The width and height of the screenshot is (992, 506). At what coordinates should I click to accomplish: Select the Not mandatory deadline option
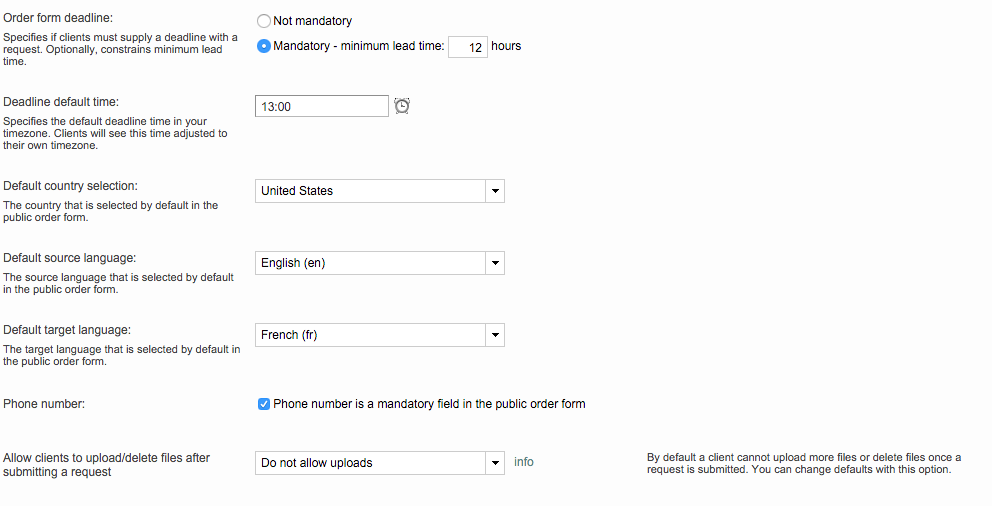coord(264,20)
